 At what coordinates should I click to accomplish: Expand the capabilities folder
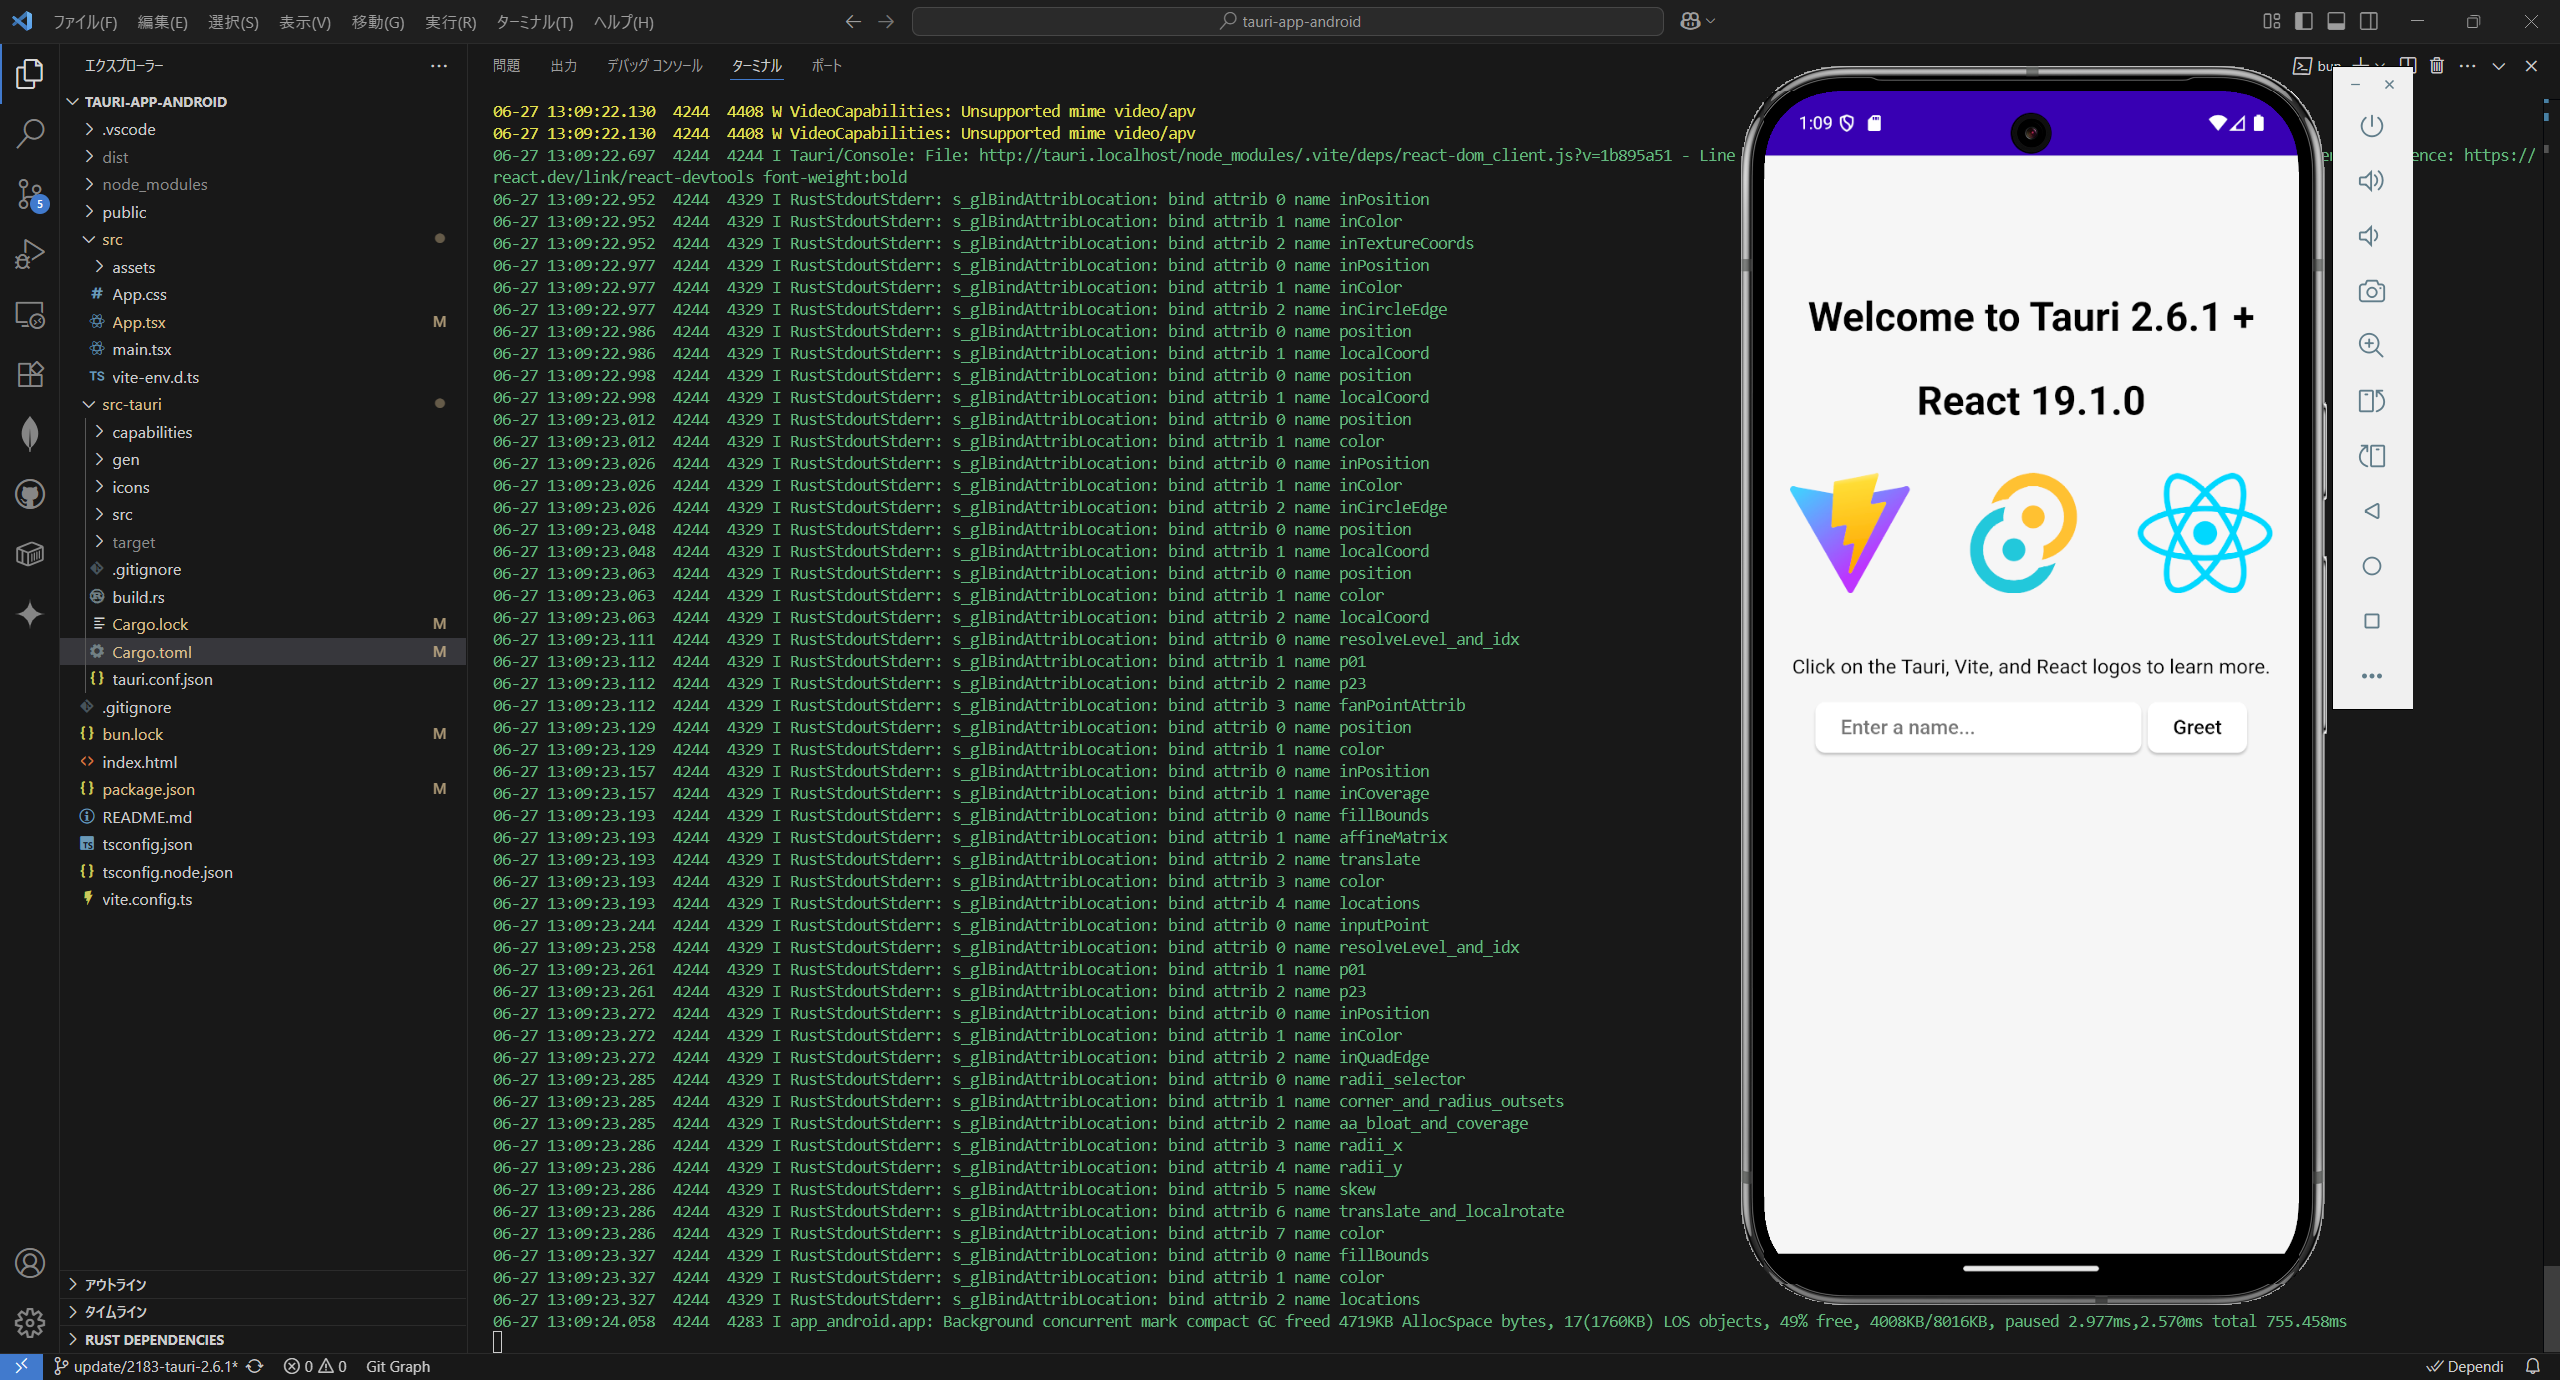152,432
